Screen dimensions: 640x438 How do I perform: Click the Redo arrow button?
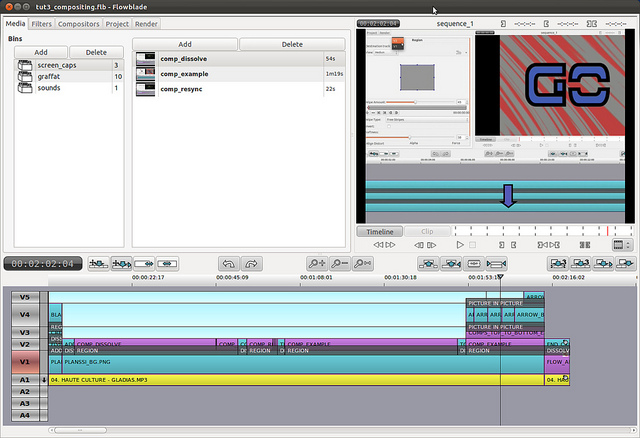(x=250, y=263)
